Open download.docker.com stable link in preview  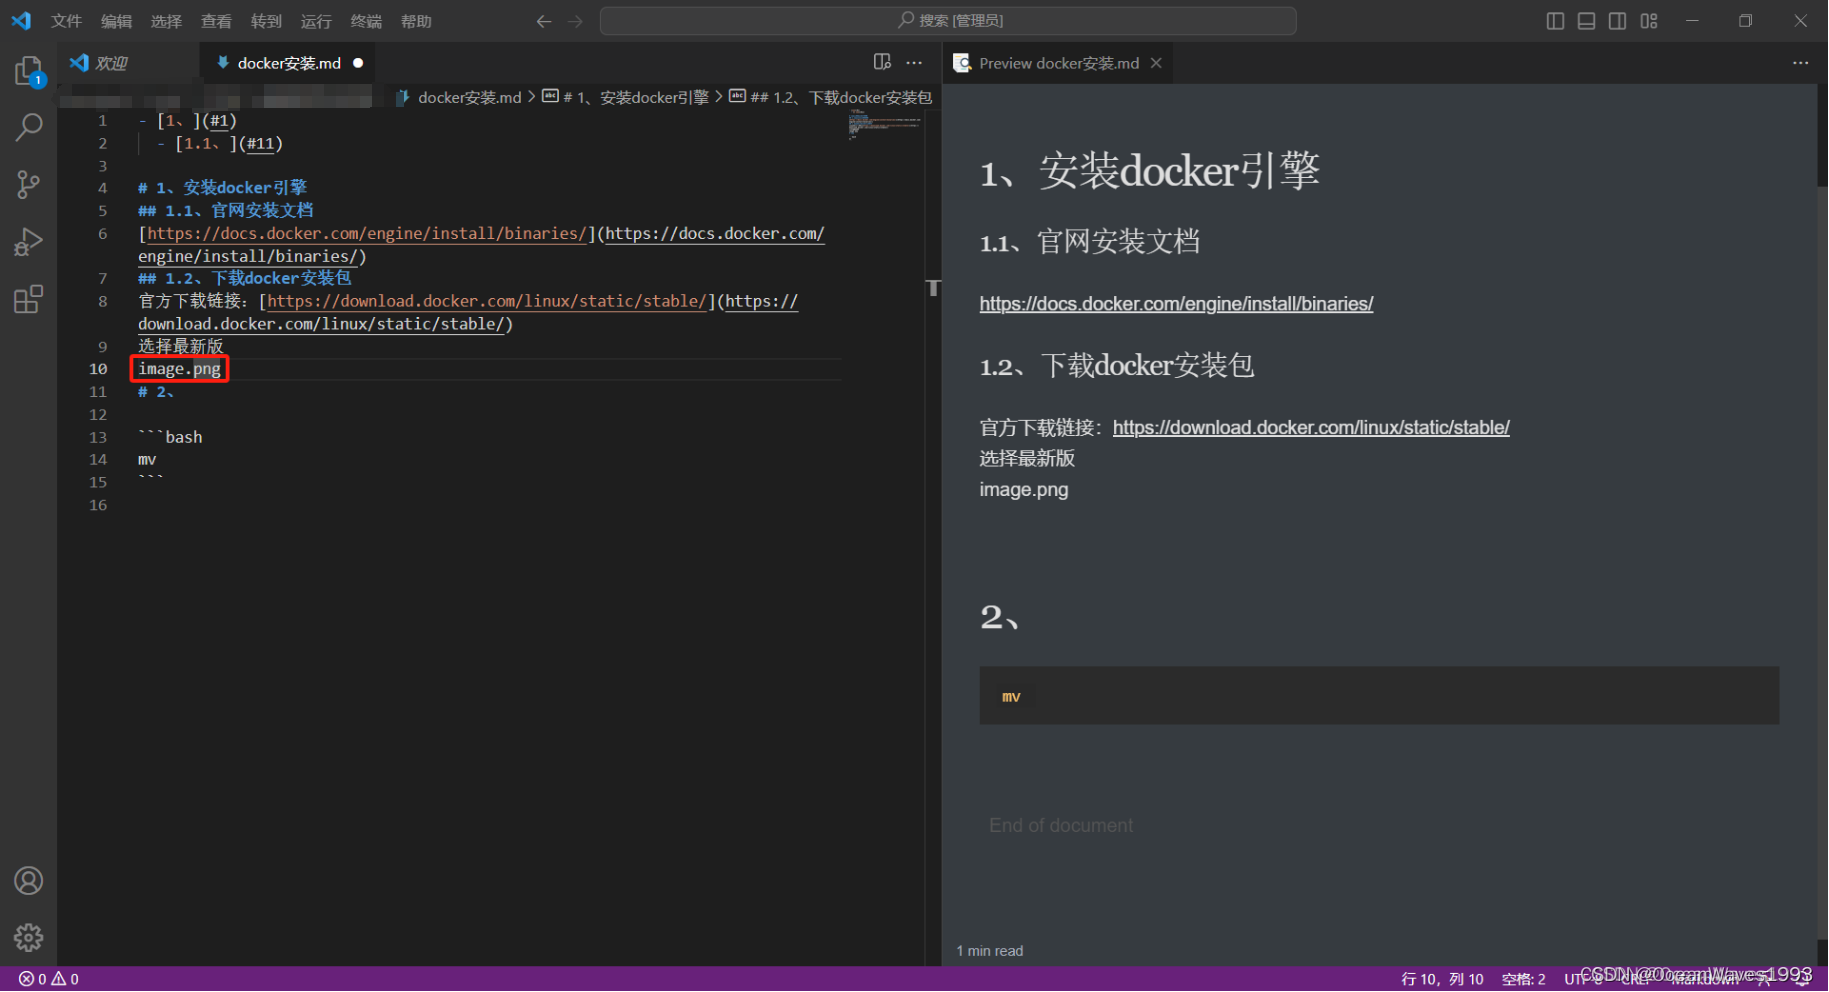pos(1311,428)
